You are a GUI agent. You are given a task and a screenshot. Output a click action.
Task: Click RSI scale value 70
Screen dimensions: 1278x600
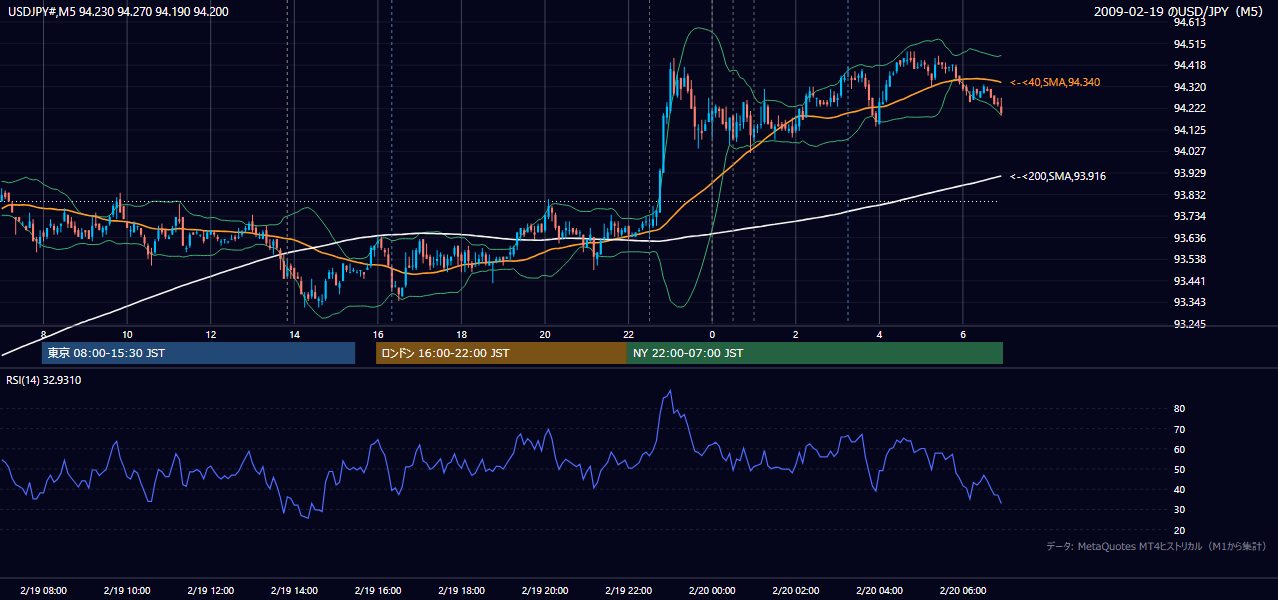[x=1180, y=429]
